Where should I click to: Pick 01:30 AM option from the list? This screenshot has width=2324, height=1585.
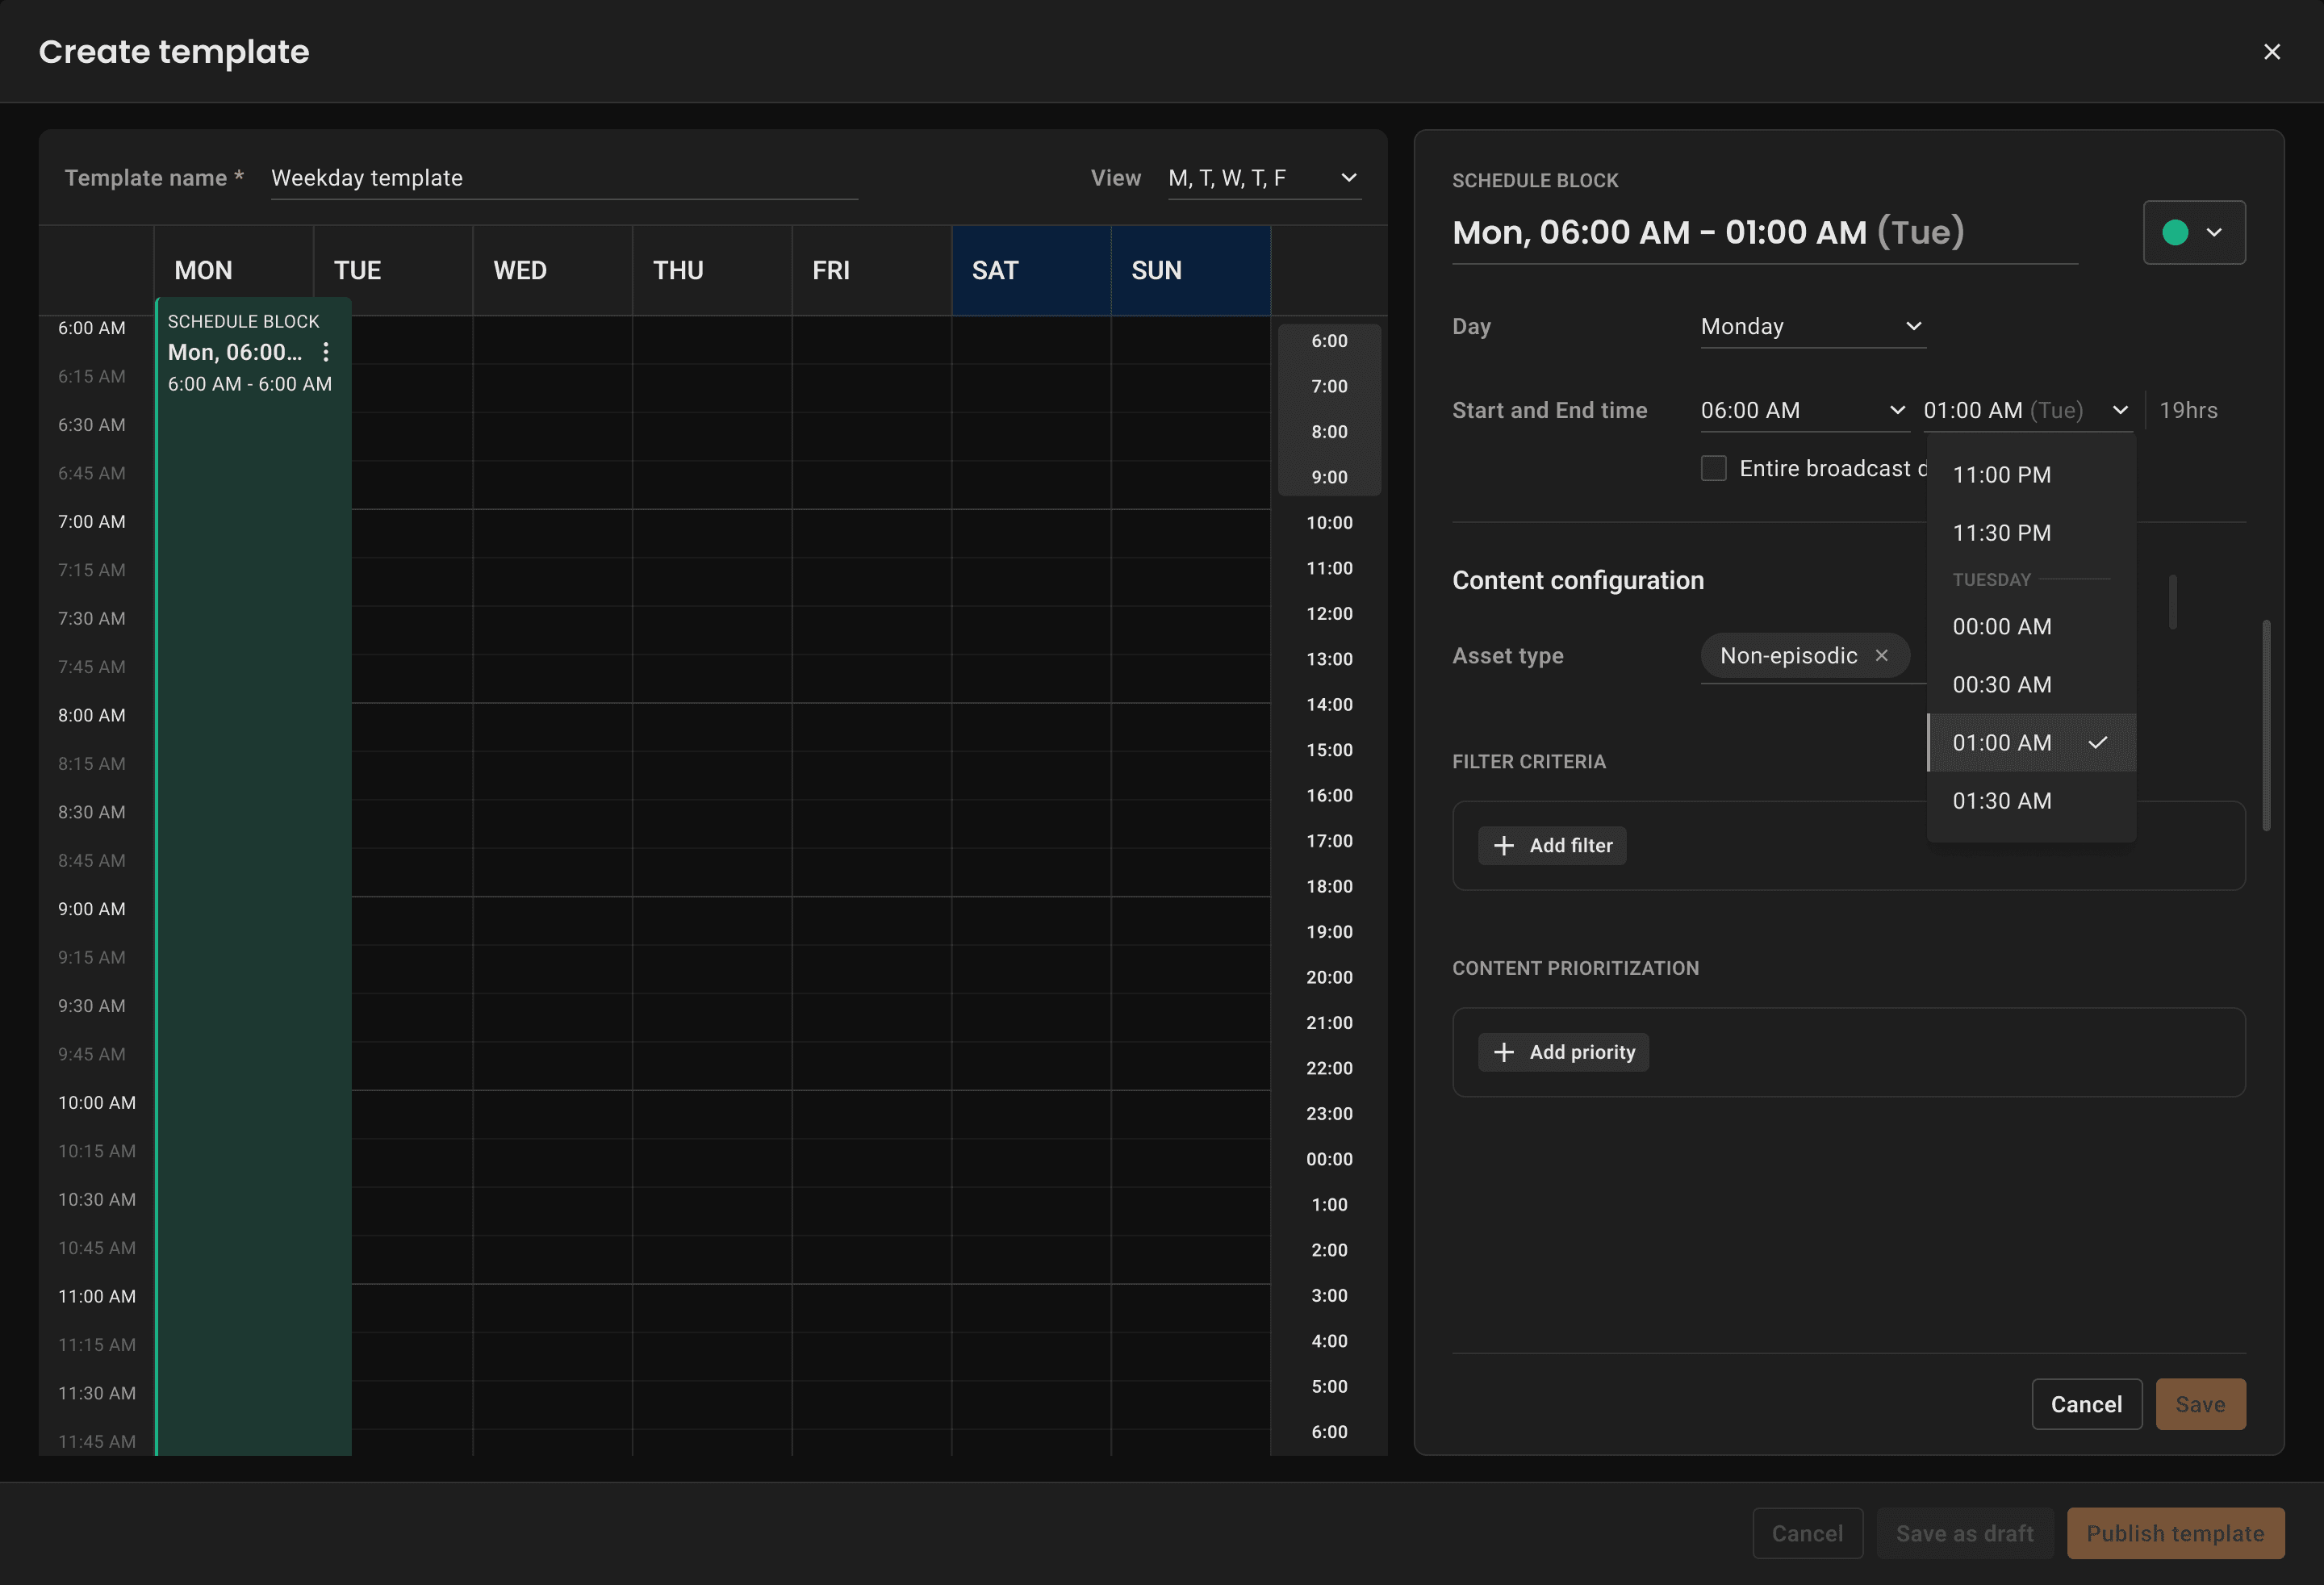click(x=2001, y=801)
